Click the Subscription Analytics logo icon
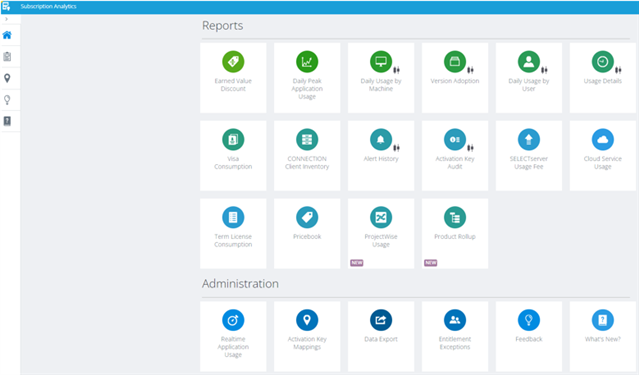639x375 pixels. click(x=6, y=7)
